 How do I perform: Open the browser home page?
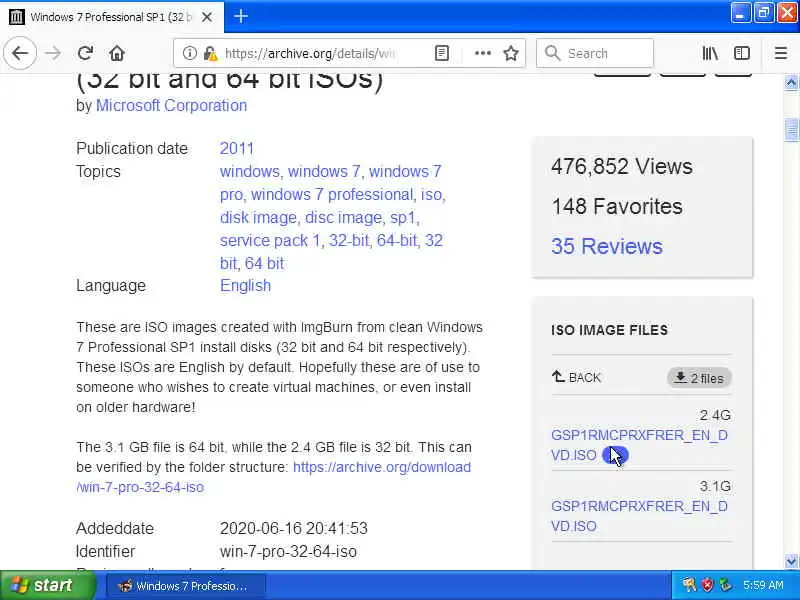(117, 53)
